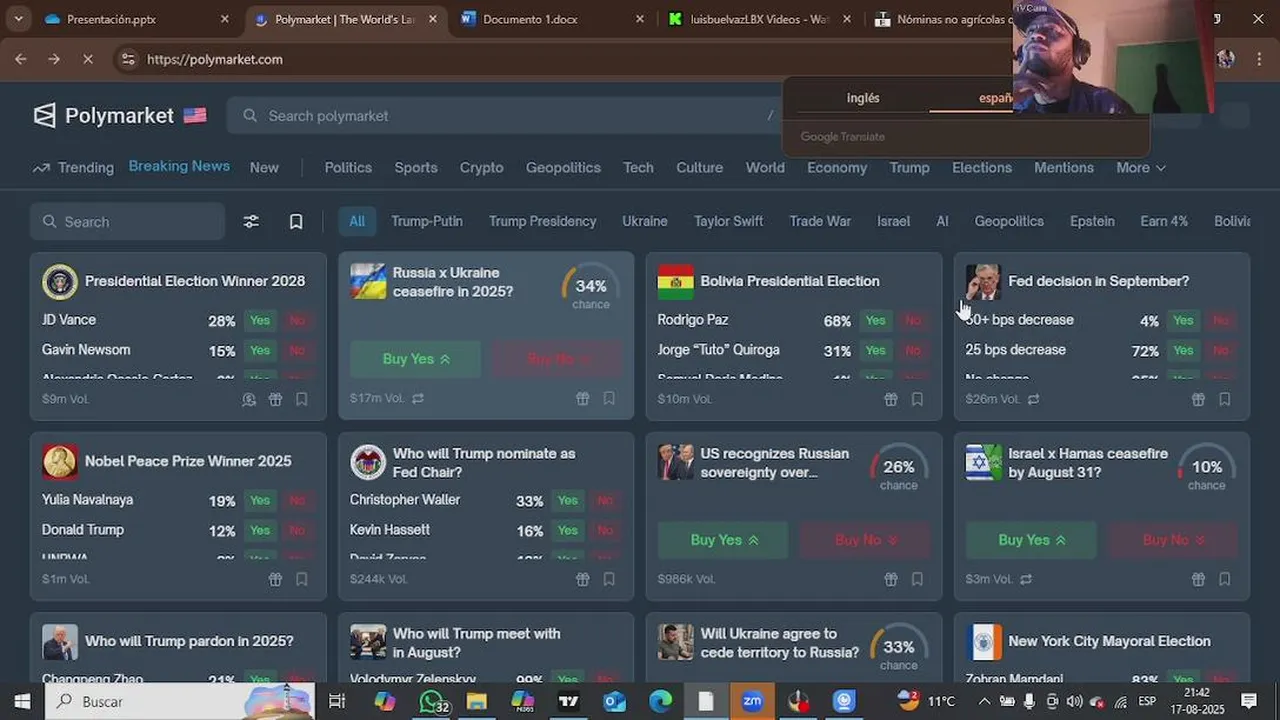
Task: Open the Sports category
Action: (416, 168)
